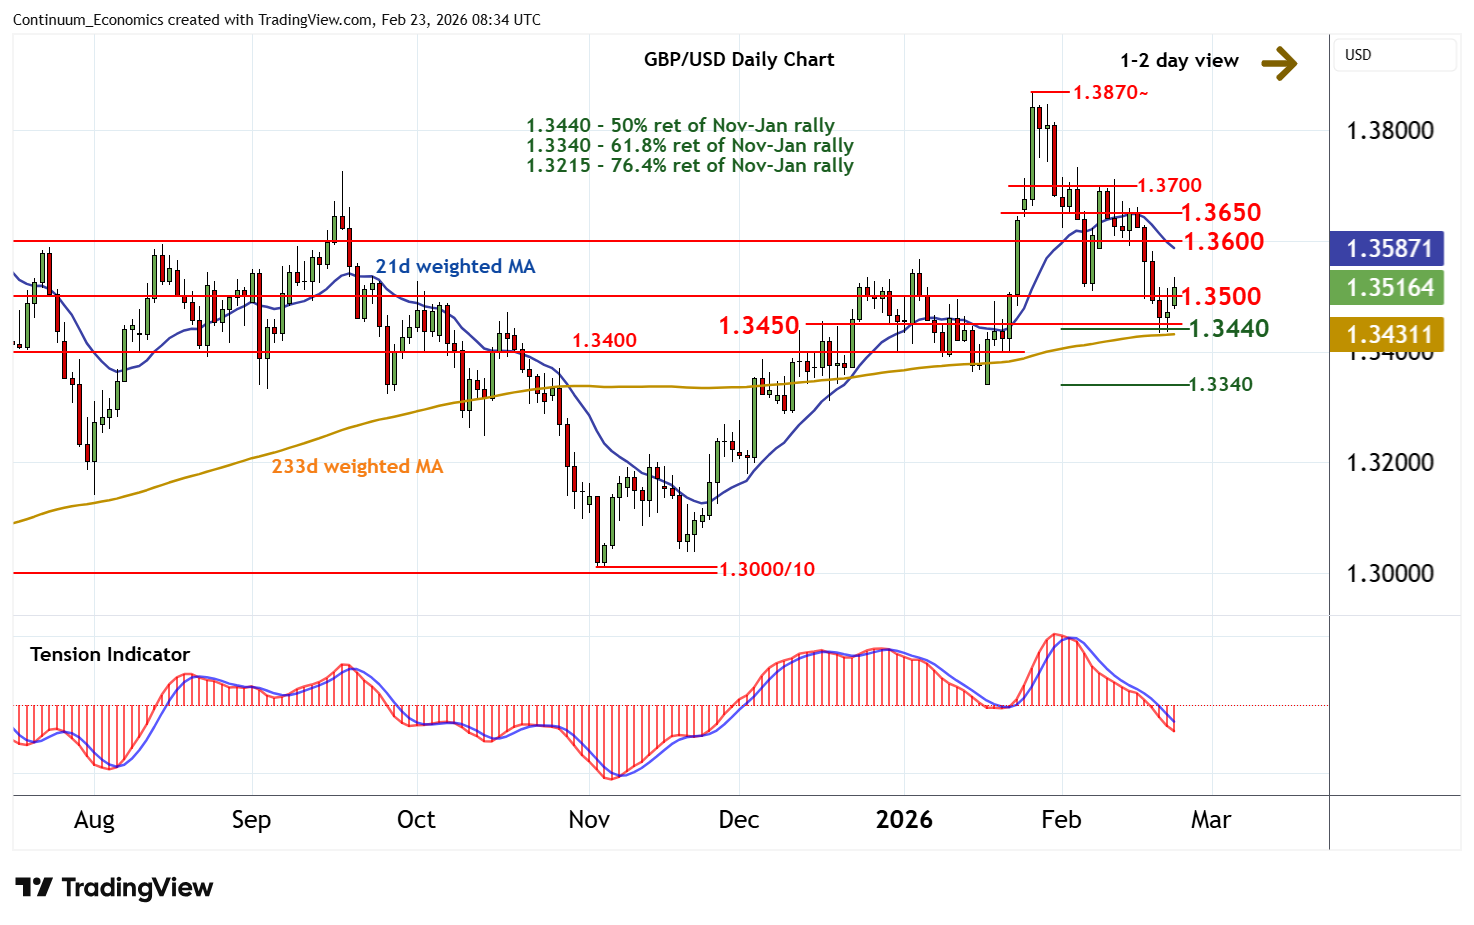
Task: Click the brown right-pointing arrow icon
Action: click(x=1278, y=63)
